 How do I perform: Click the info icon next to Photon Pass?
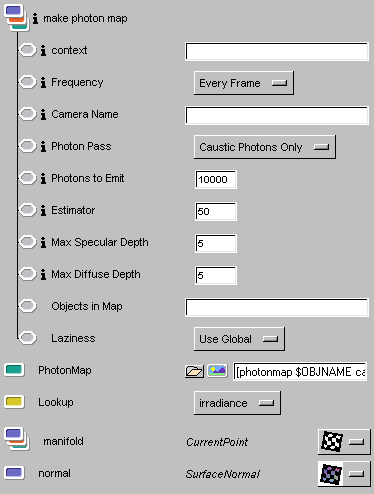tap(43, 146)
